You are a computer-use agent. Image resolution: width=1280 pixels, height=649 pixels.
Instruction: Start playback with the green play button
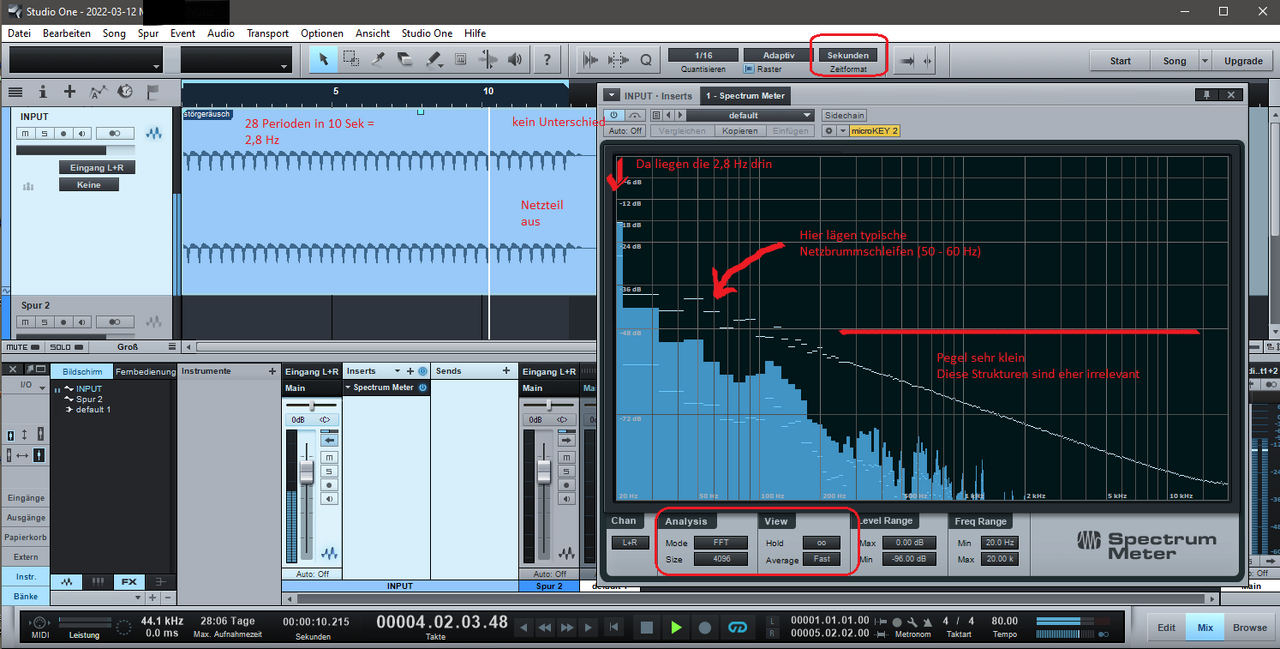click(676, 627)
